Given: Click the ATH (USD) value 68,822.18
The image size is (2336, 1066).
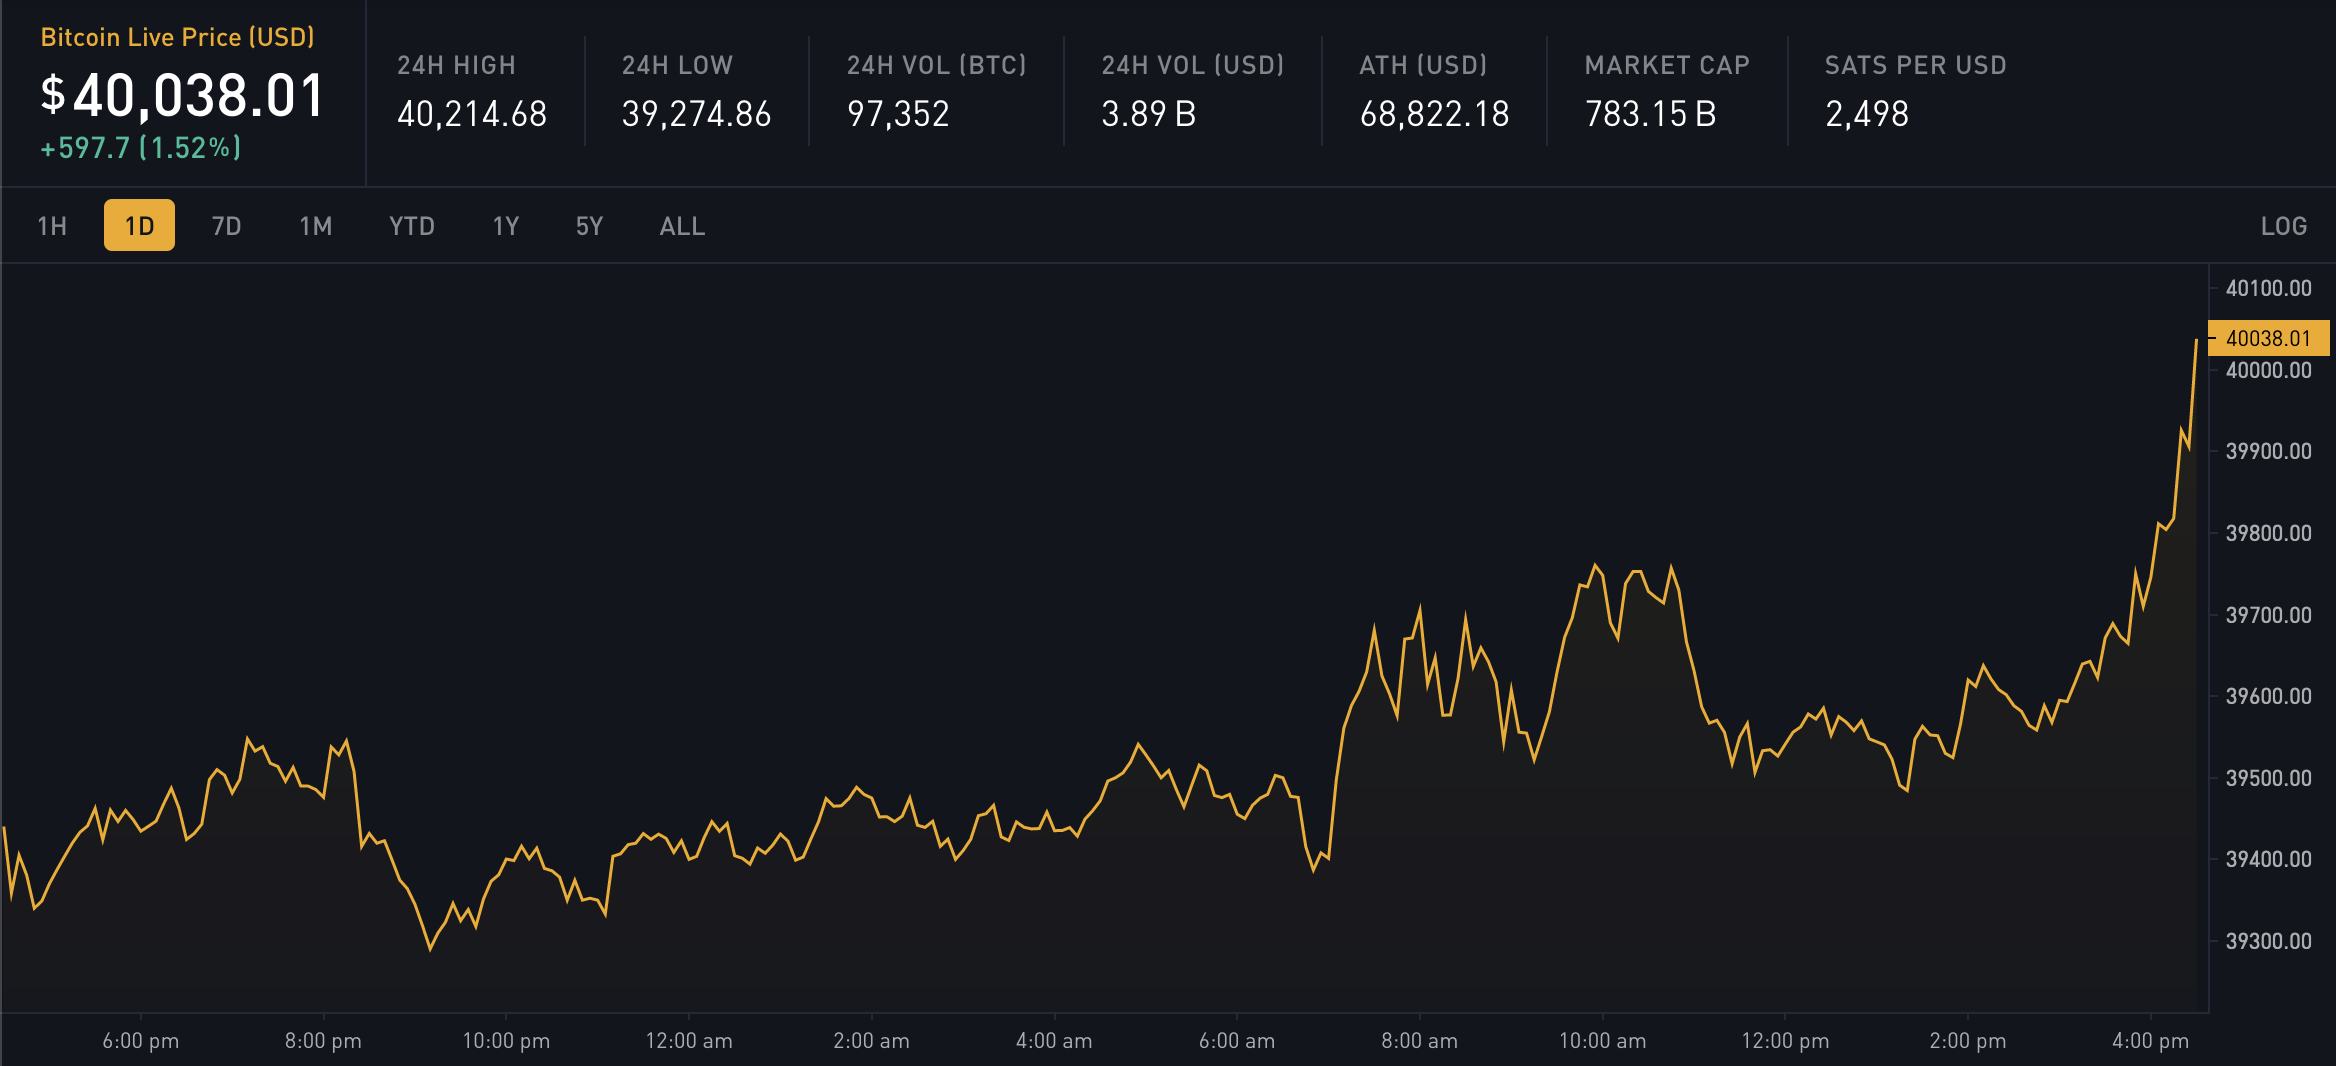Looking at the screenshot, I should (1435, 114).
